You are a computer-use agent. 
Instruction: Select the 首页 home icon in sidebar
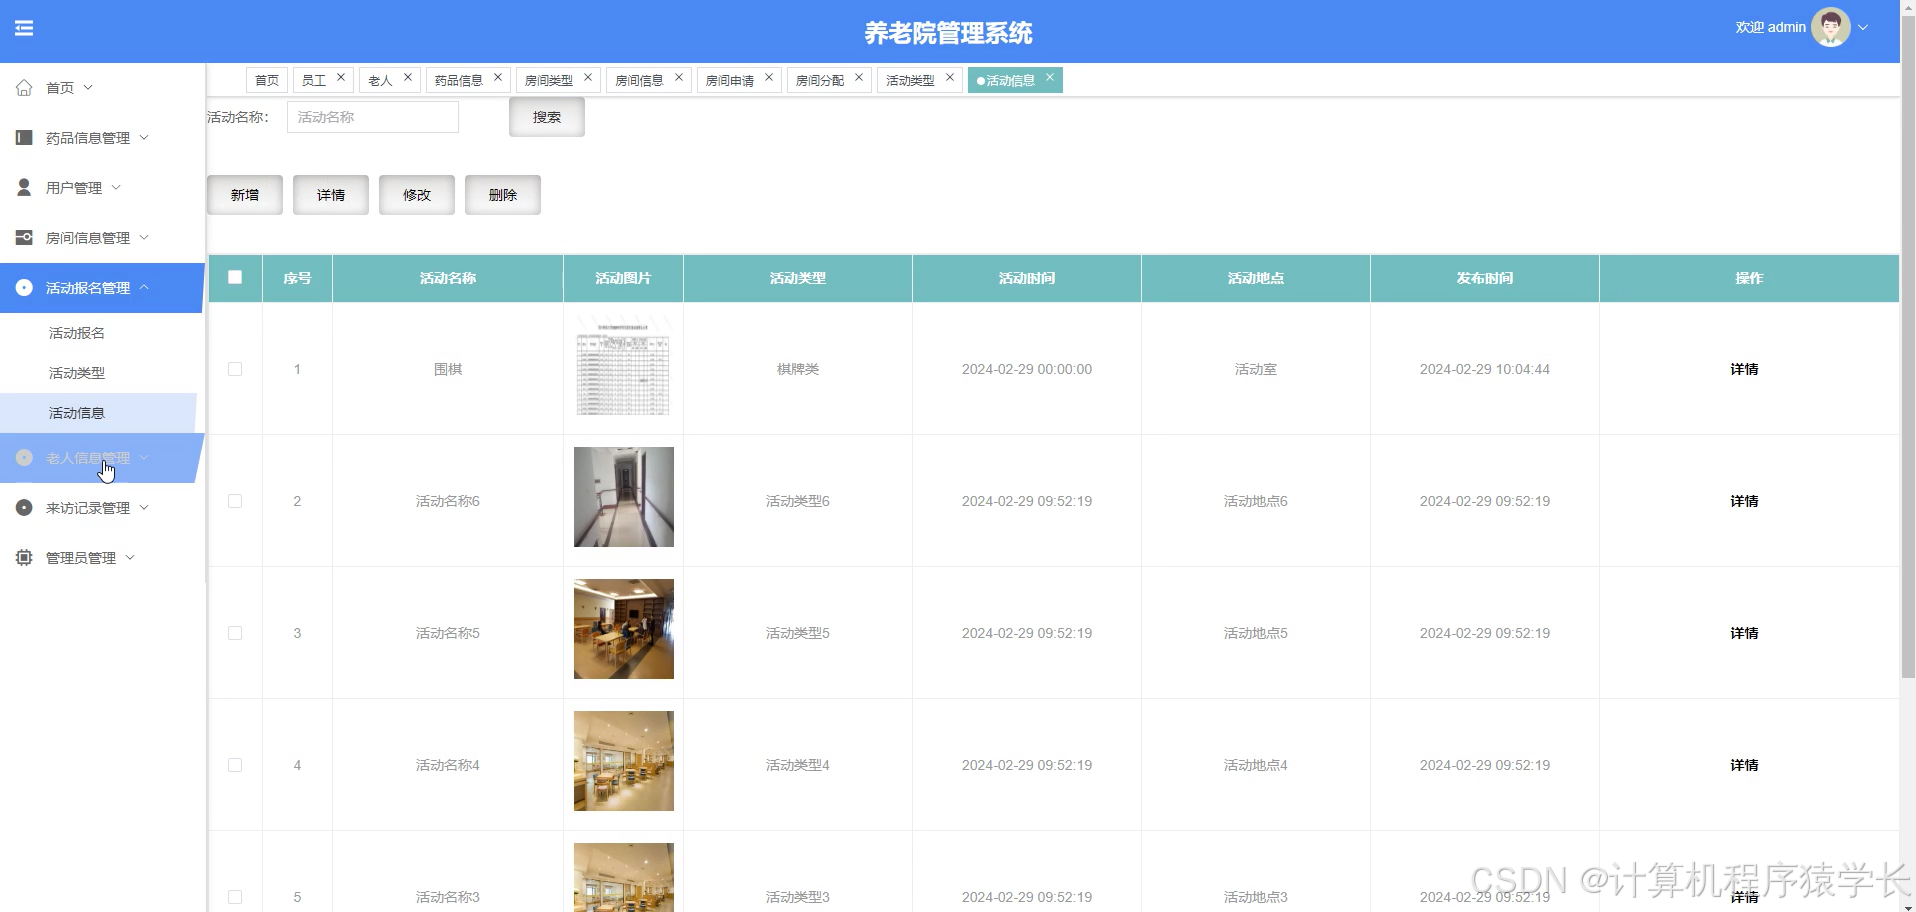point(24,88)
